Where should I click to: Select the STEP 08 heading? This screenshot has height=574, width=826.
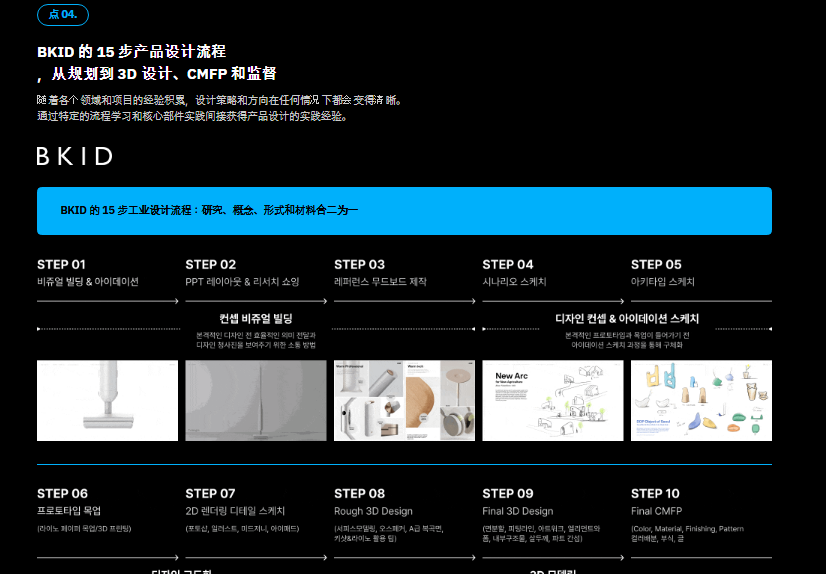point(359,493)
